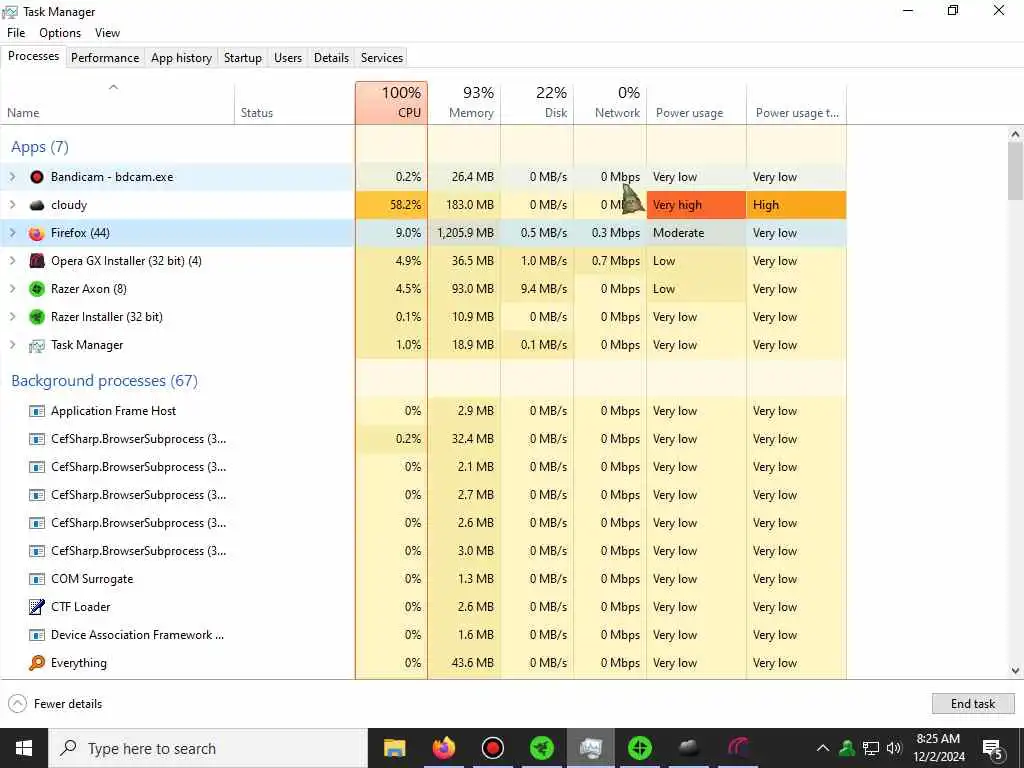Click the cloudy app icon in the process list
This screenshot has height=768, width=1024.
(37, 205)
